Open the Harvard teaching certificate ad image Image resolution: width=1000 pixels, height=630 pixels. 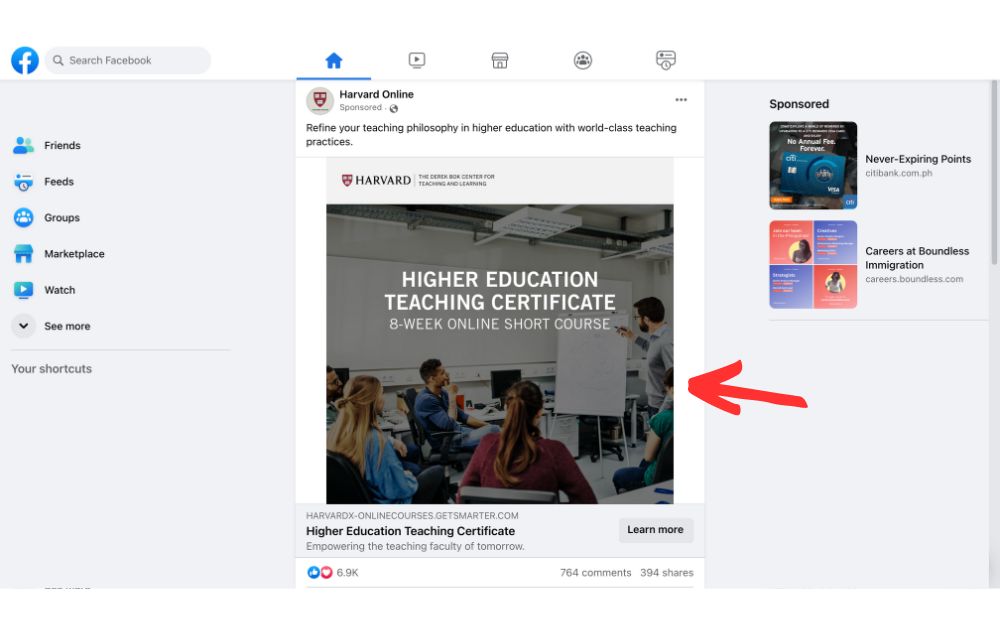pos(499,330)
